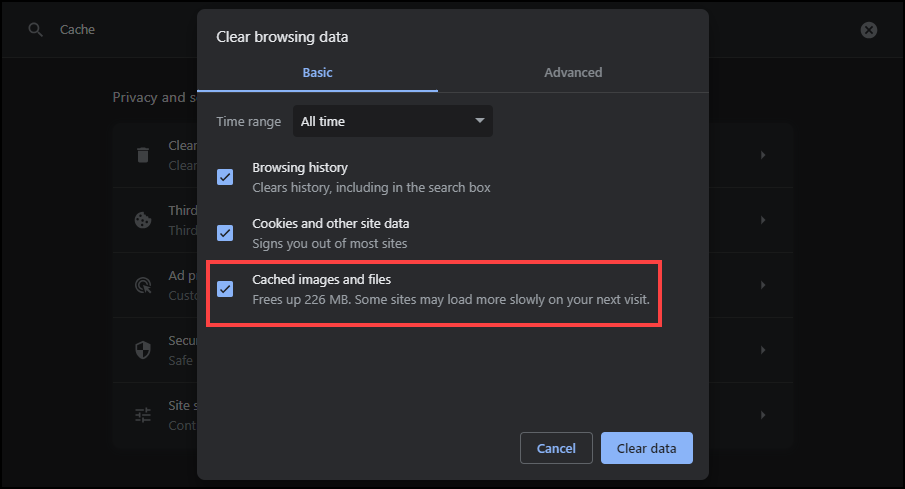Clear the settings search field
The height and width of the screenshot is (489, 905).
pyautogui.click(x=869, y=30)
